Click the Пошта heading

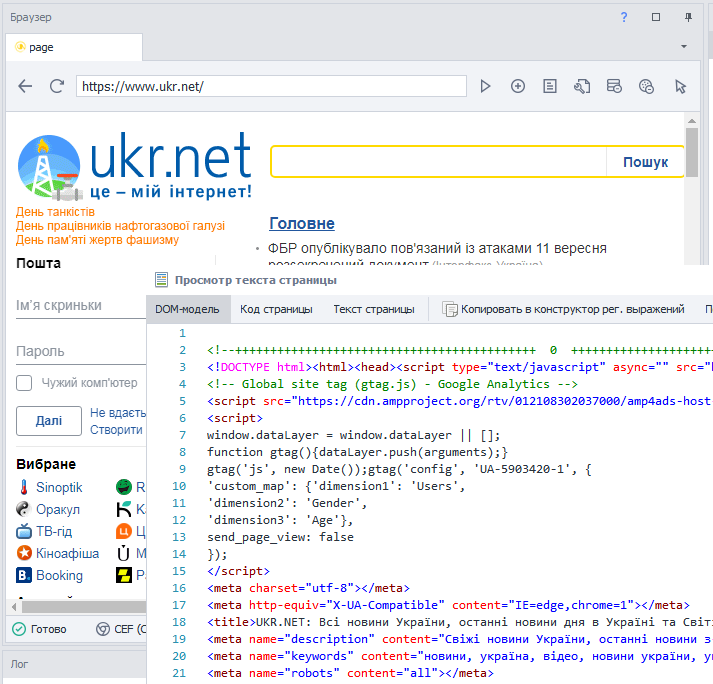(x=39, y=263)
